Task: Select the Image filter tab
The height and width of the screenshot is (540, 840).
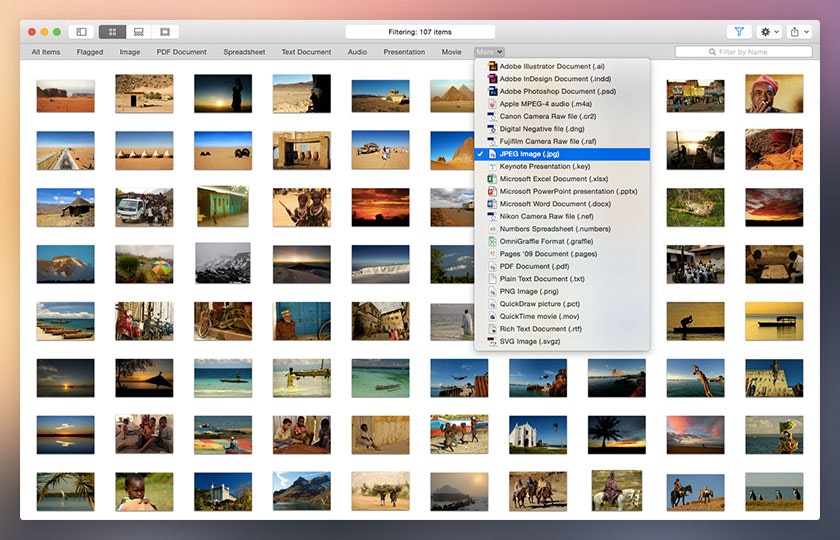Action: pos(130,52)
